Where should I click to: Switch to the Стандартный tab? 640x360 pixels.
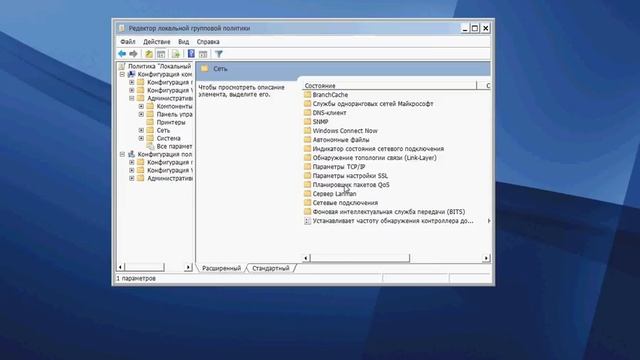tap(271, 268)
